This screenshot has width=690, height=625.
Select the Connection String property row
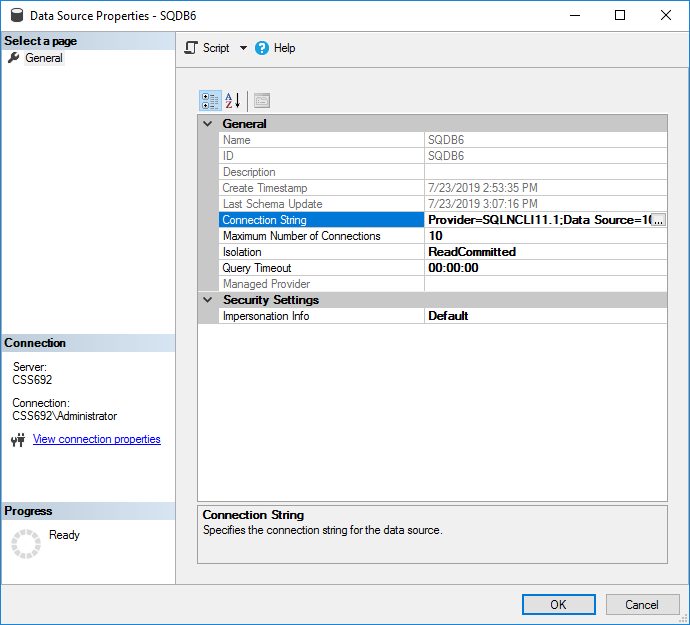pos(320,220)
